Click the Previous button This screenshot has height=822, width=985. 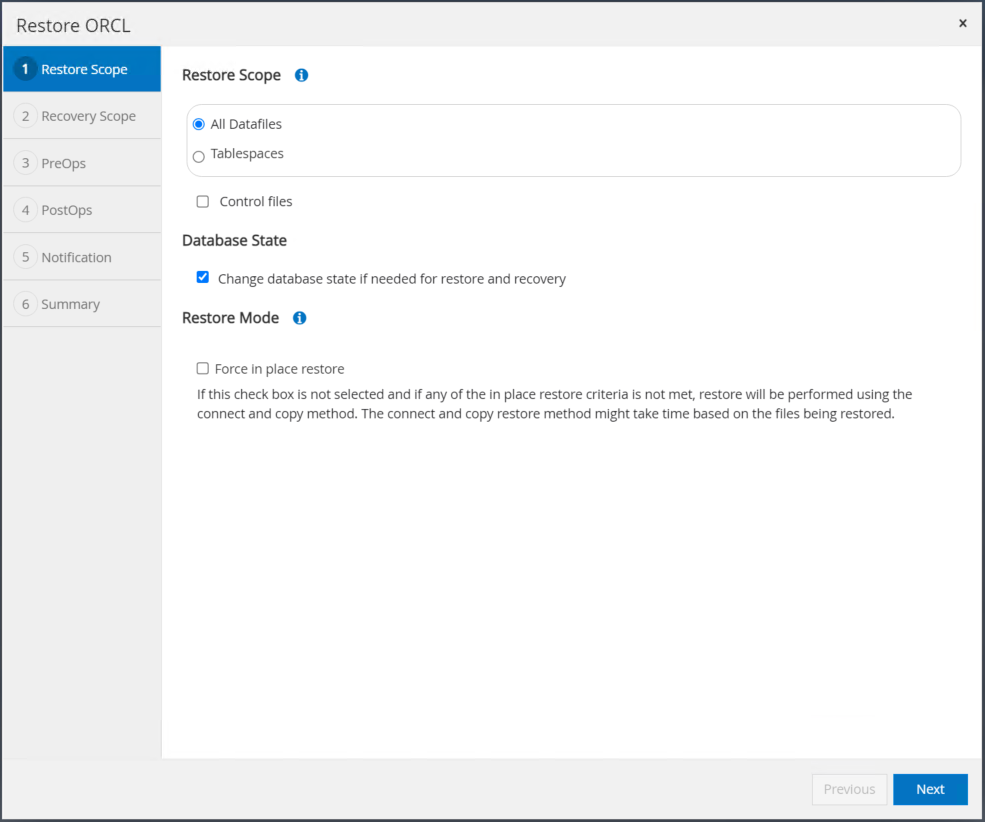pyautogui.click(x=849, y=789)
